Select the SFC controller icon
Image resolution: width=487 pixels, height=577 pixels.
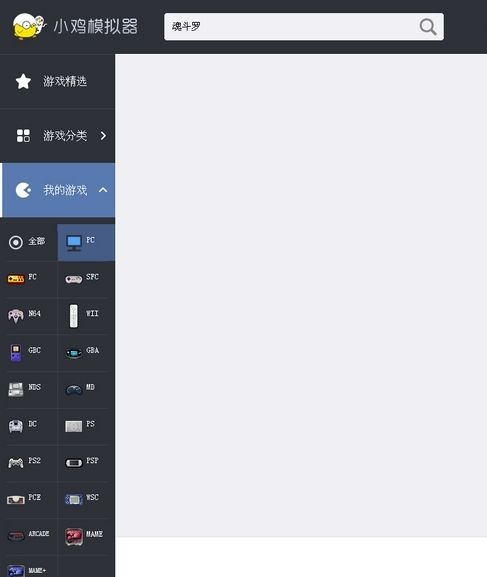(74, 279)
